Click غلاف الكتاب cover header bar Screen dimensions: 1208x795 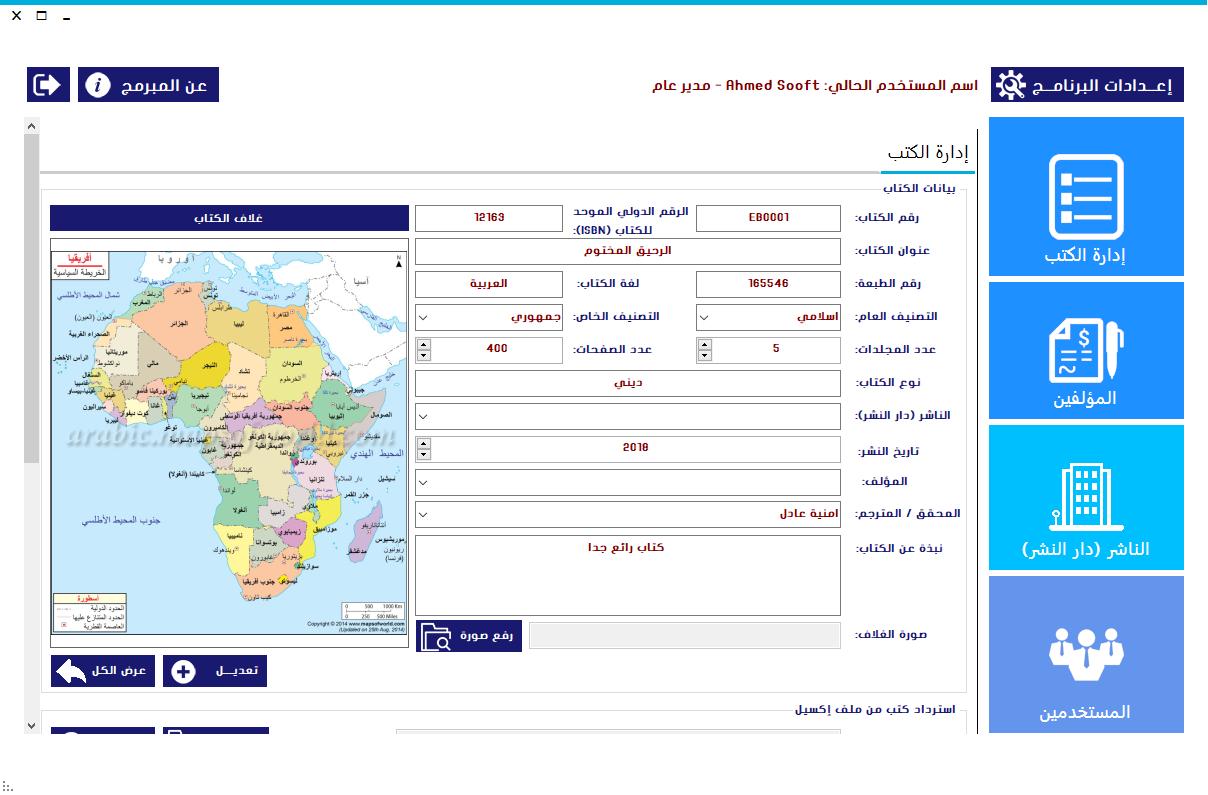229,218
